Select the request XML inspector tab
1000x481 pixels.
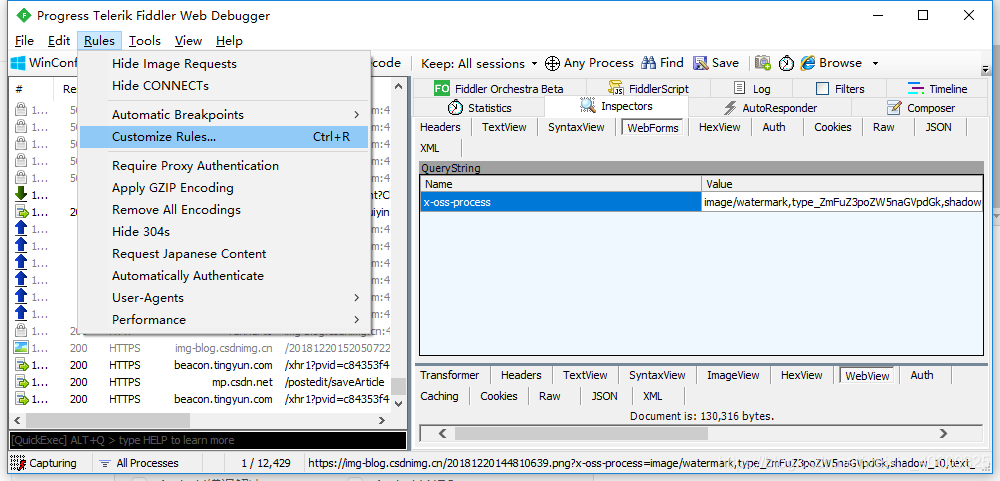(x=430, y=148)
